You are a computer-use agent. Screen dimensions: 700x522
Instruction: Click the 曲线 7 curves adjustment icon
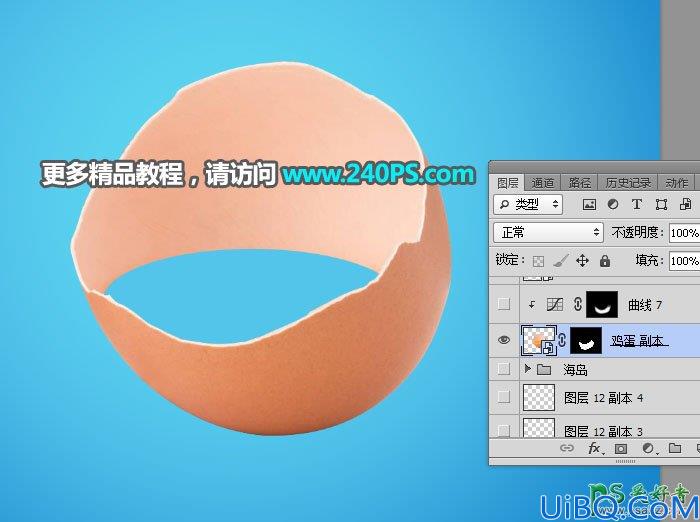click(554, 305)
